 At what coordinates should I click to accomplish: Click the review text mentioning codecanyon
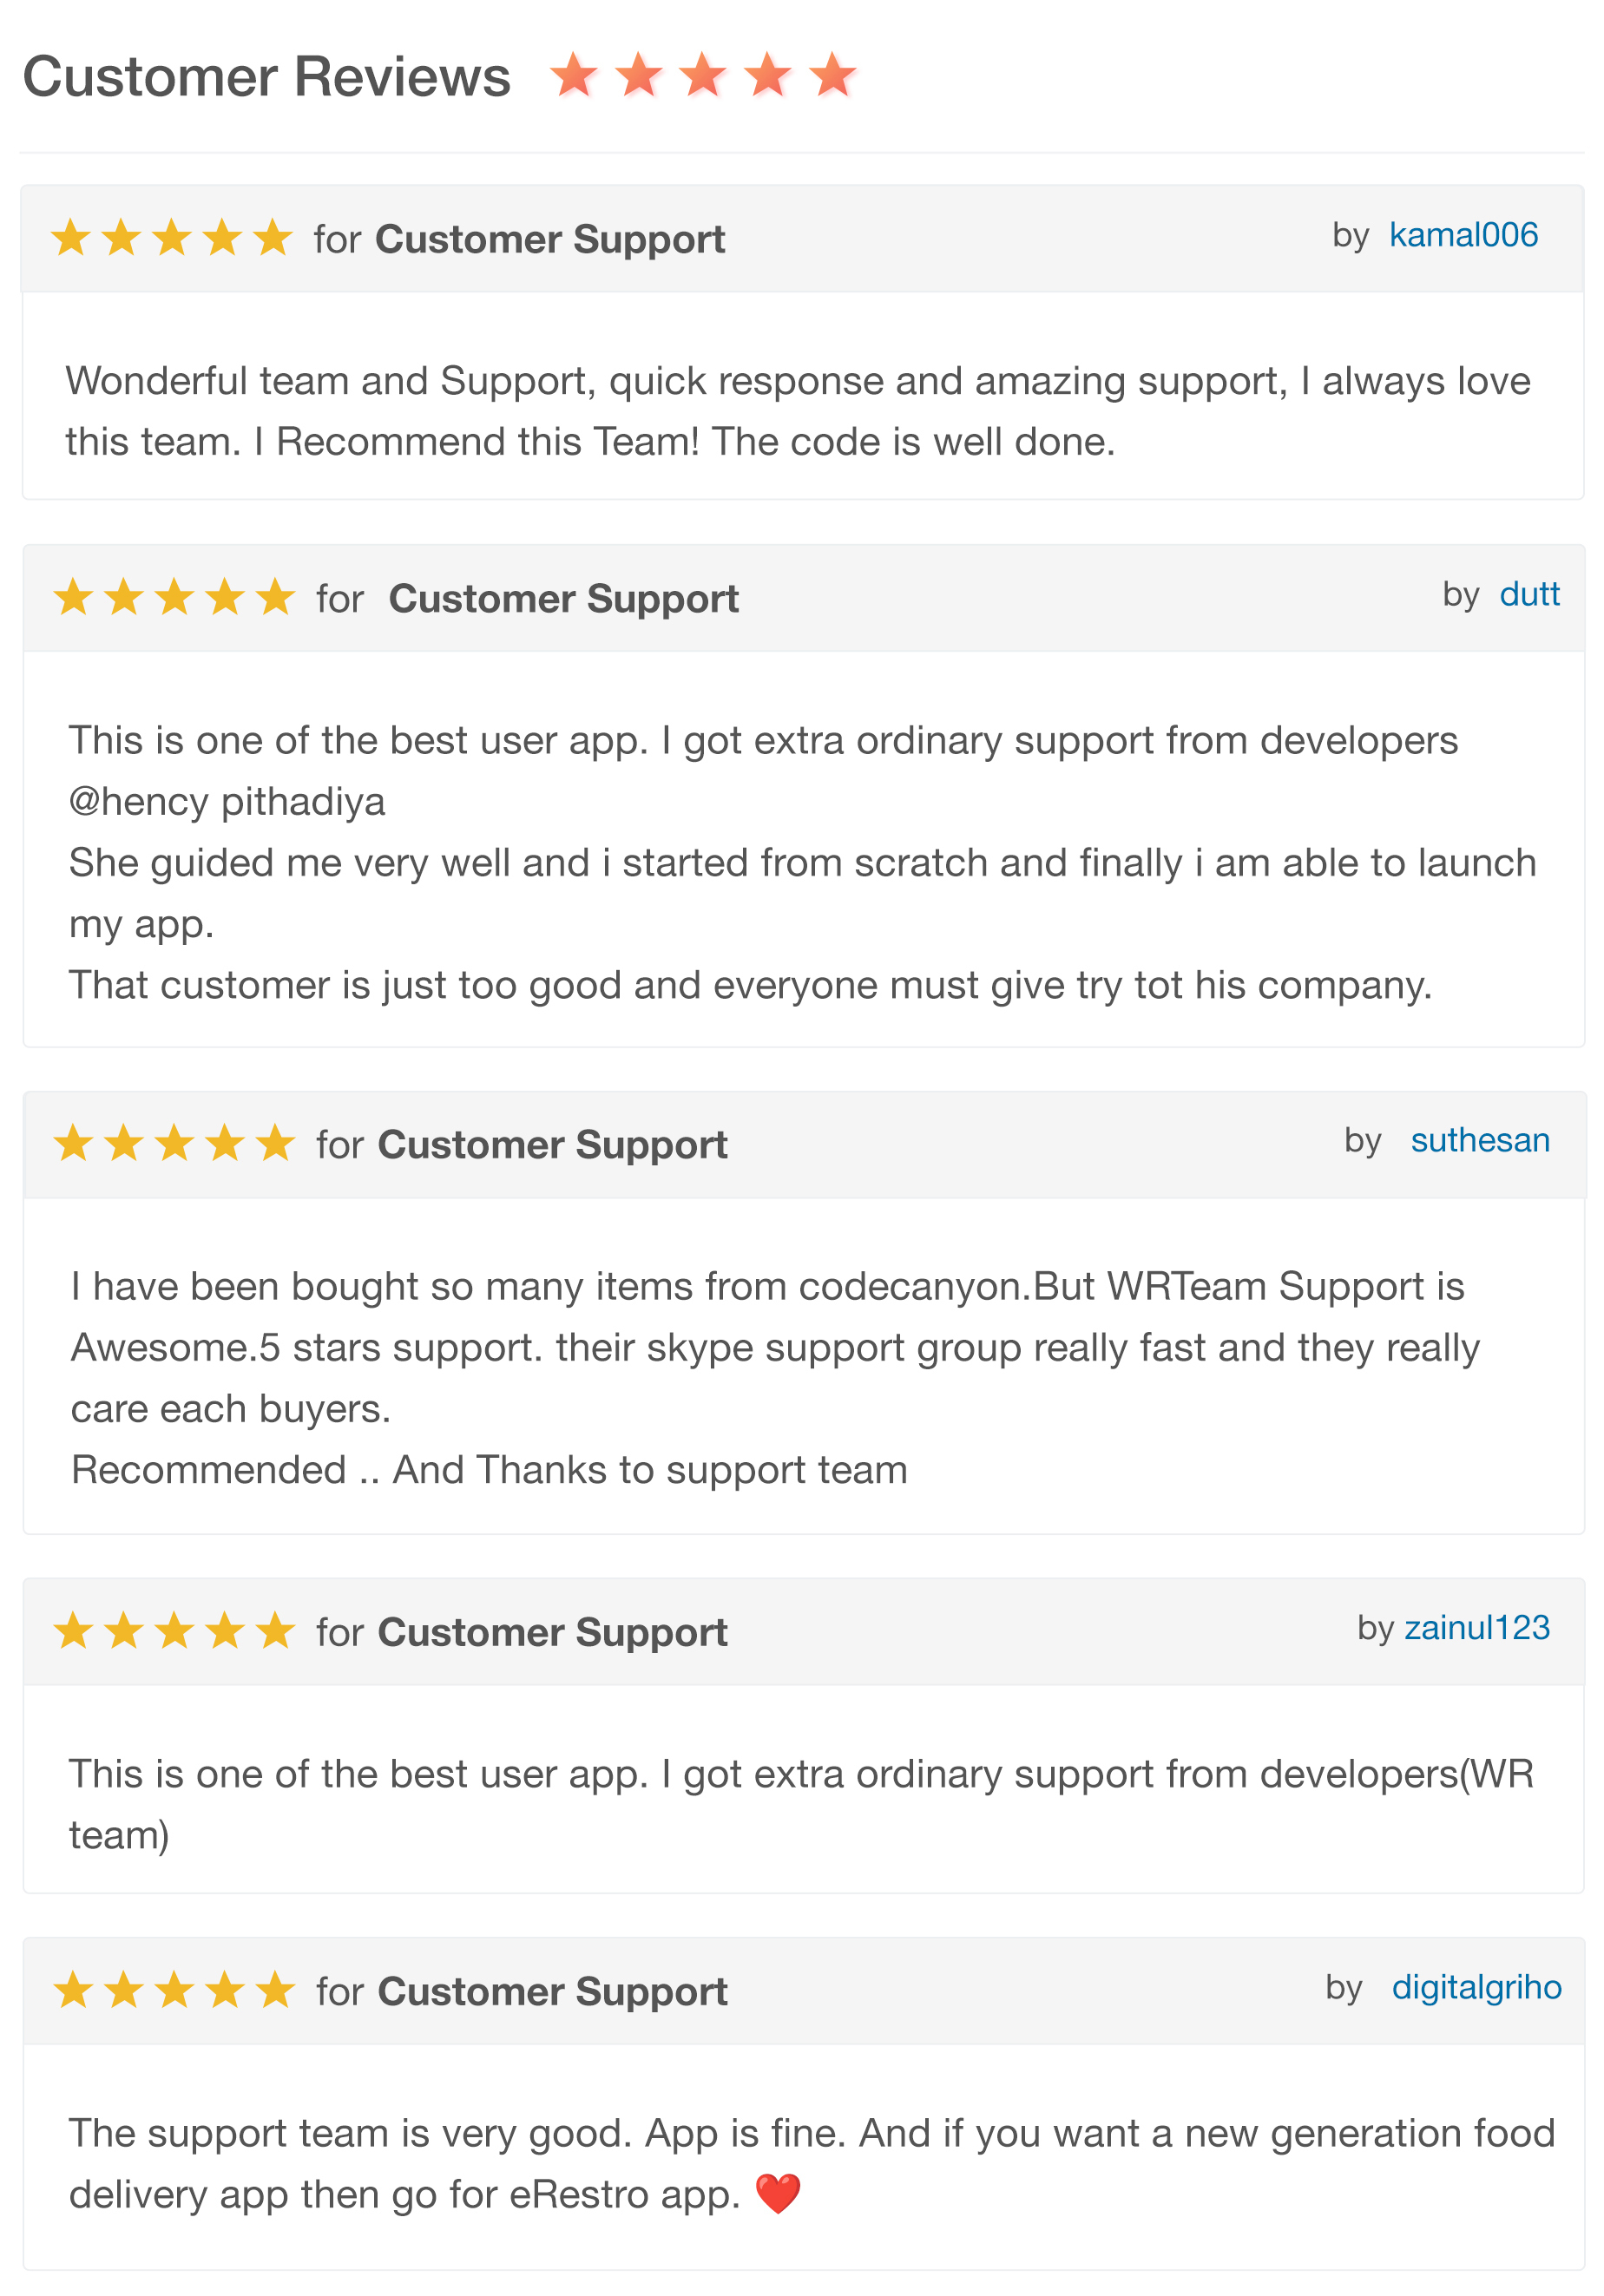[775, 1378]
